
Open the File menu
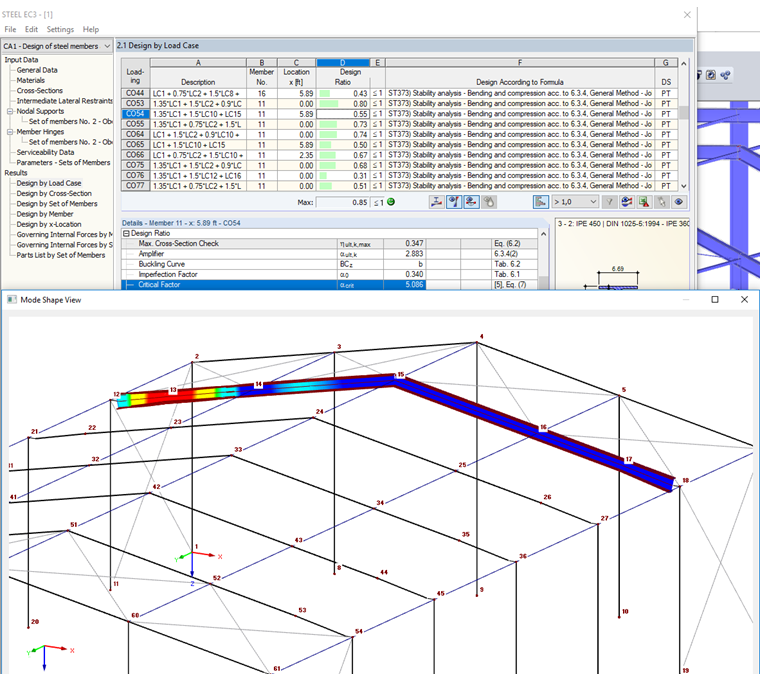pos(10,29)
